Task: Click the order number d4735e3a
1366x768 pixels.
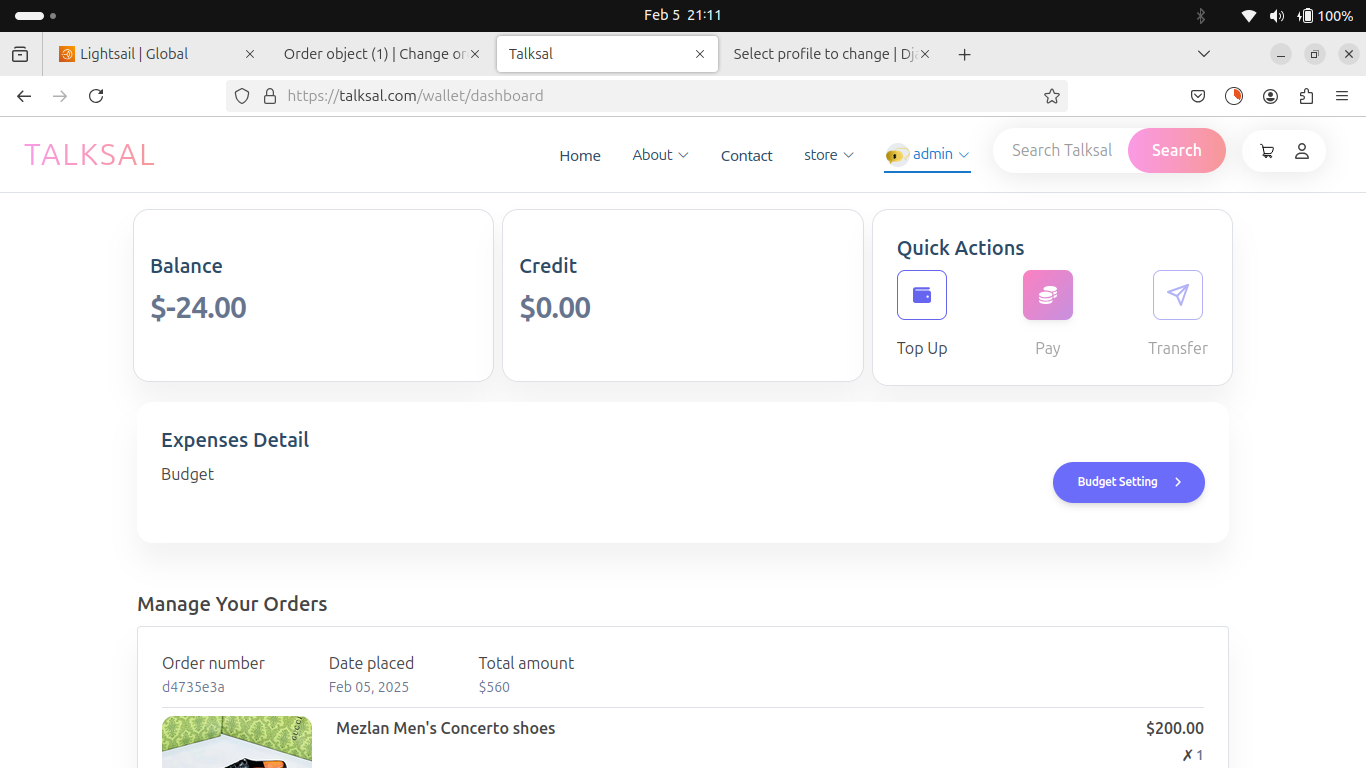Action: (x=193, y=687)
